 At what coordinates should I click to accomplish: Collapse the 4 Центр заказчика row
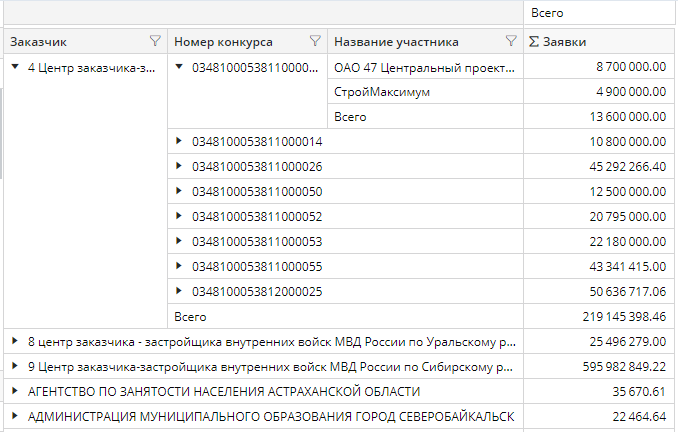(15, 67)
